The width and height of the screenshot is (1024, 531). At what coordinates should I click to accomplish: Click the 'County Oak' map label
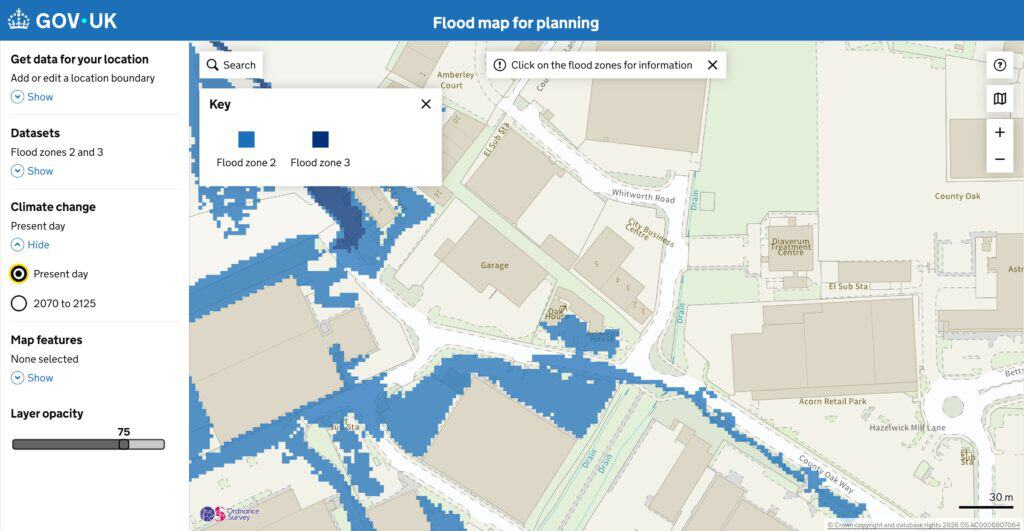click(x=957, y=196)
